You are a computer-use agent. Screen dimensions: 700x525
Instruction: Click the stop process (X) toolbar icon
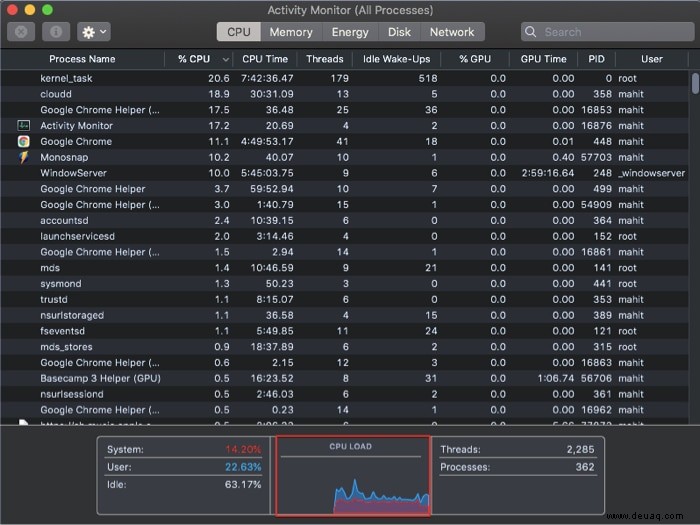21,32
